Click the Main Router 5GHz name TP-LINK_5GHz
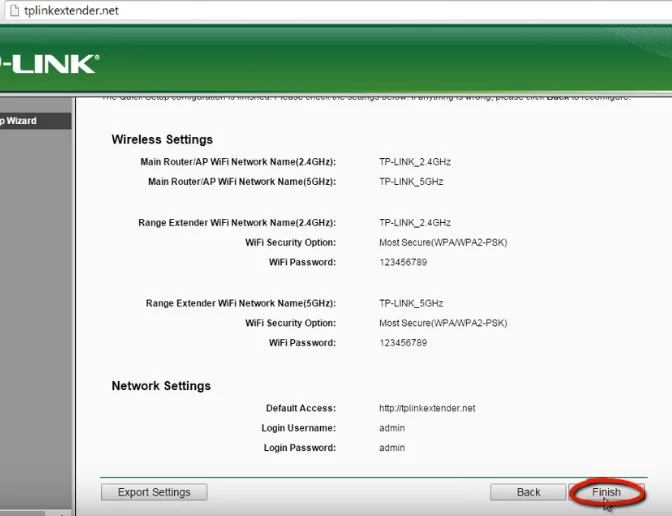672x516 pixels. point(410,182)
